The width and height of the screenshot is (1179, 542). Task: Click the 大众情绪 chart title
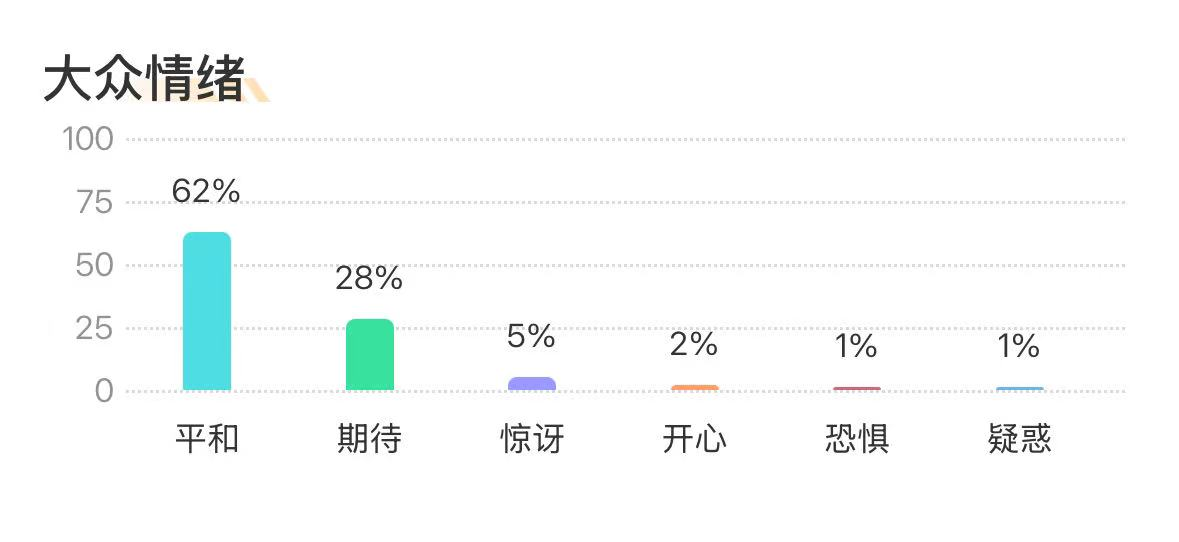[x=144, y=80]
